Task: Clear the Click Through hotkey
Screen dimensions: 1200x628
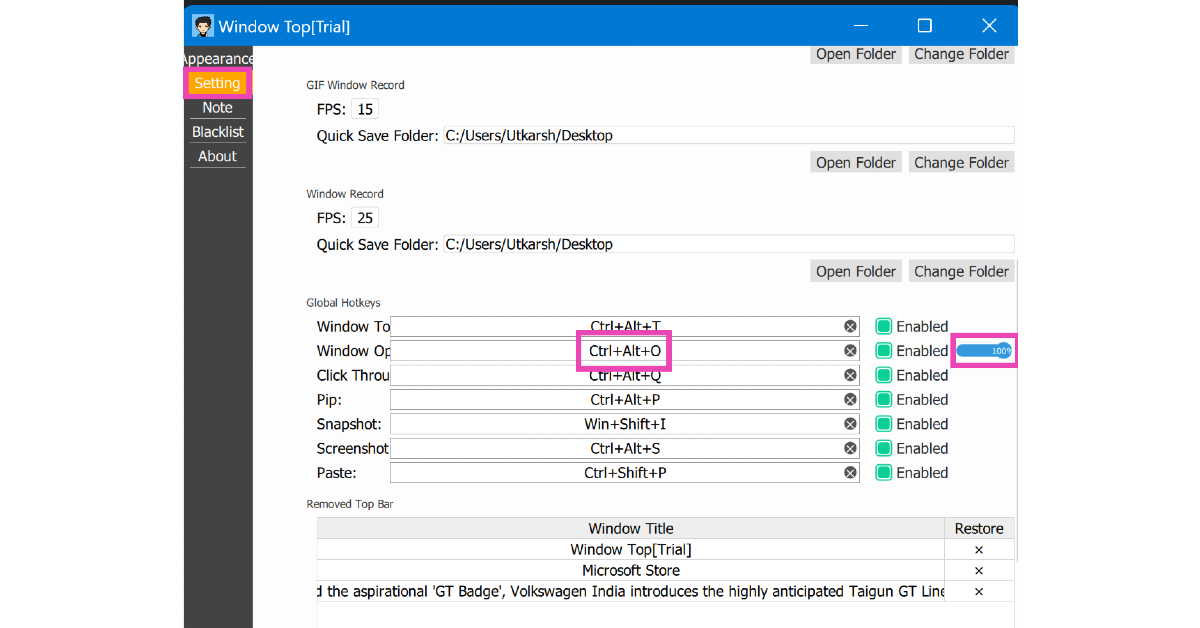Action: [x=850, y=375]
